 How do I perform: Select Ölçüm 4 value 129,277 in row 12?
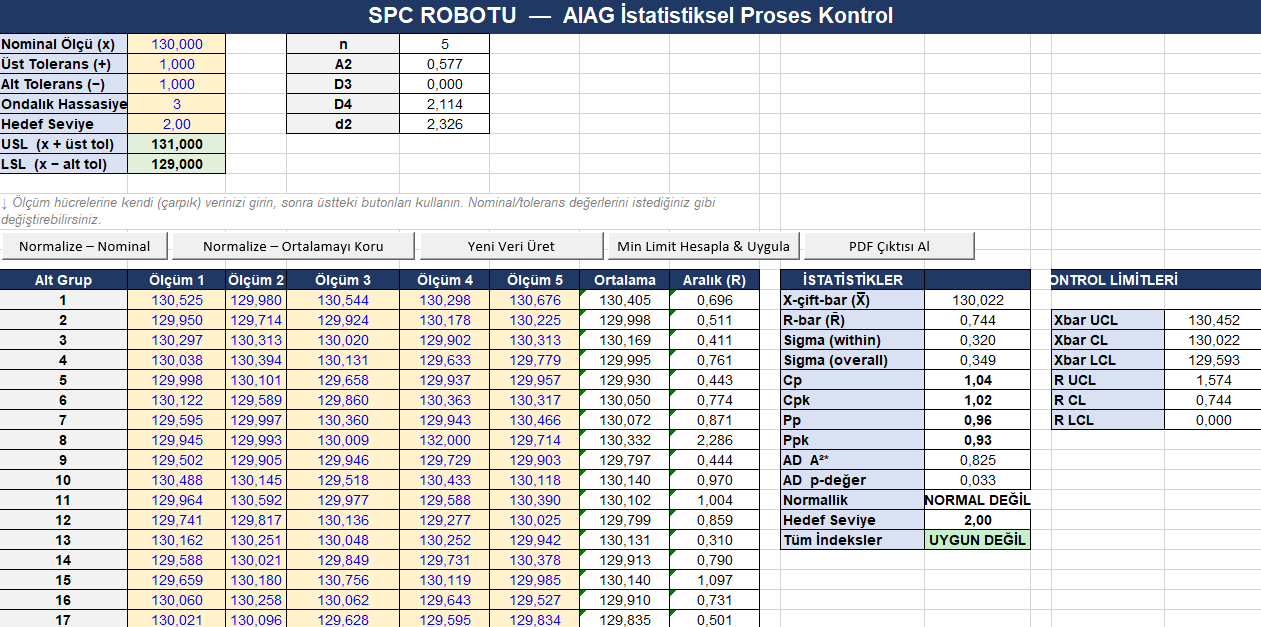[444, 520]
